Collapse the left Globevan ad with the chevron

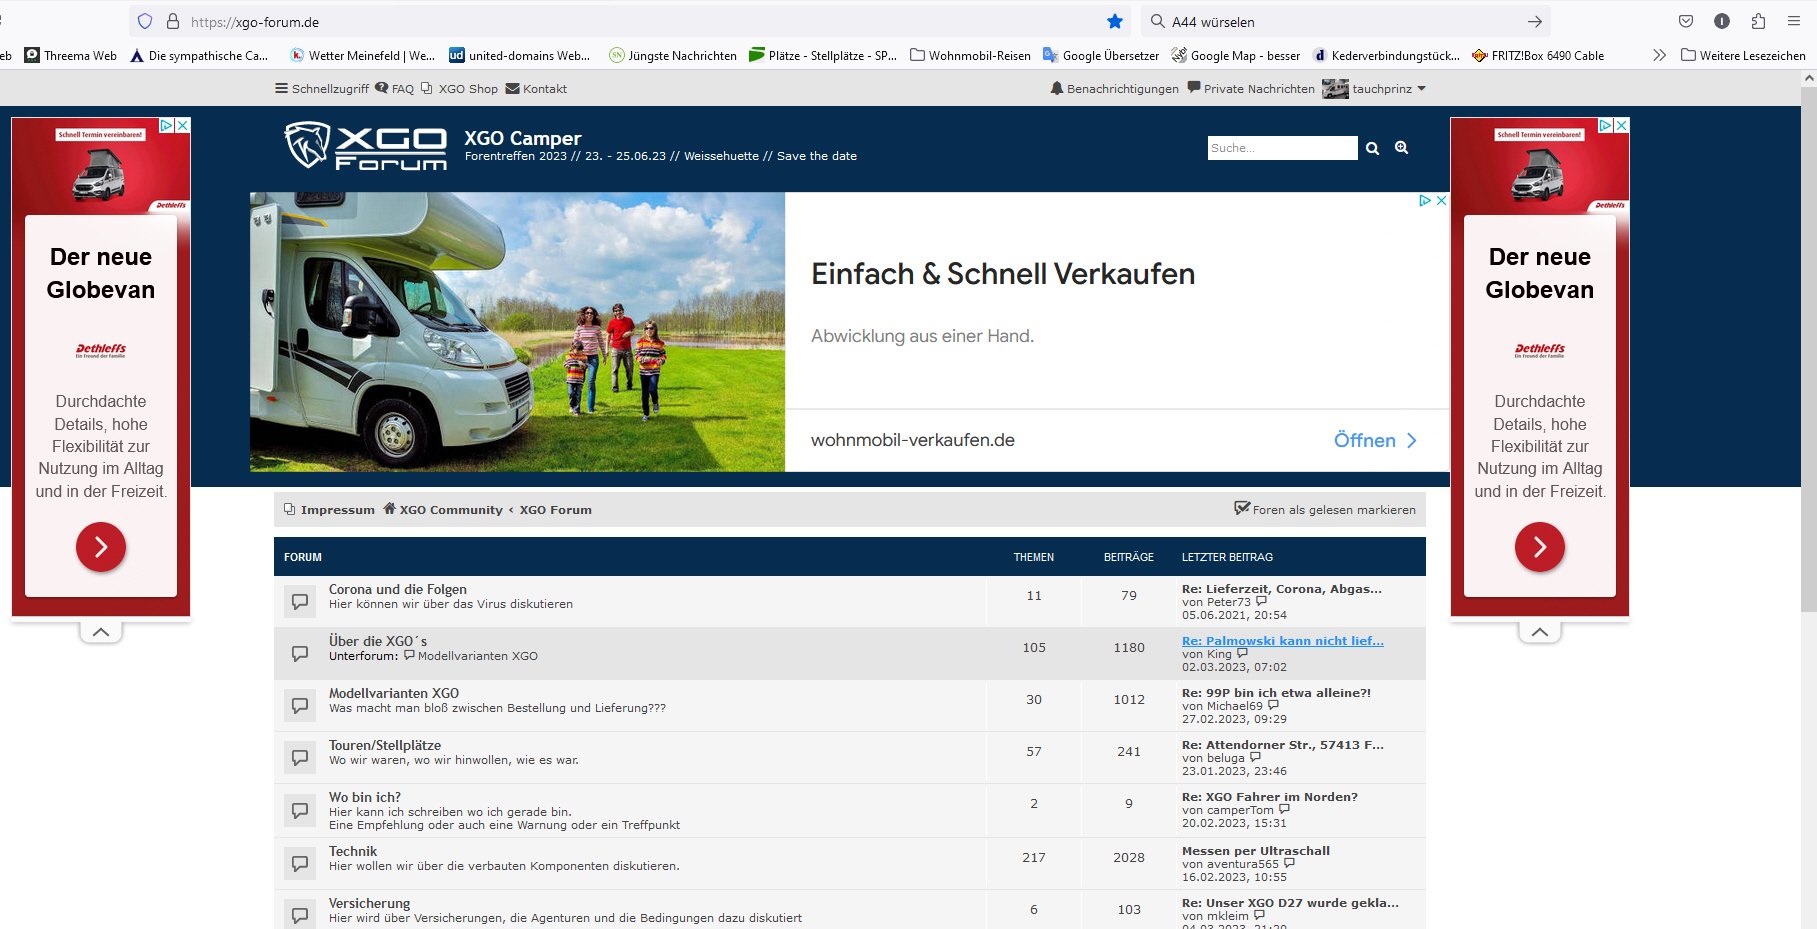(101, 632)
